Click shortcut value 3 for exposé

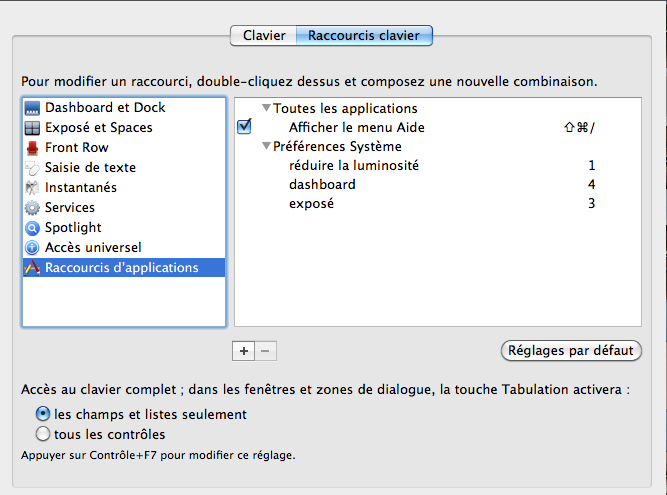[592, 203]
